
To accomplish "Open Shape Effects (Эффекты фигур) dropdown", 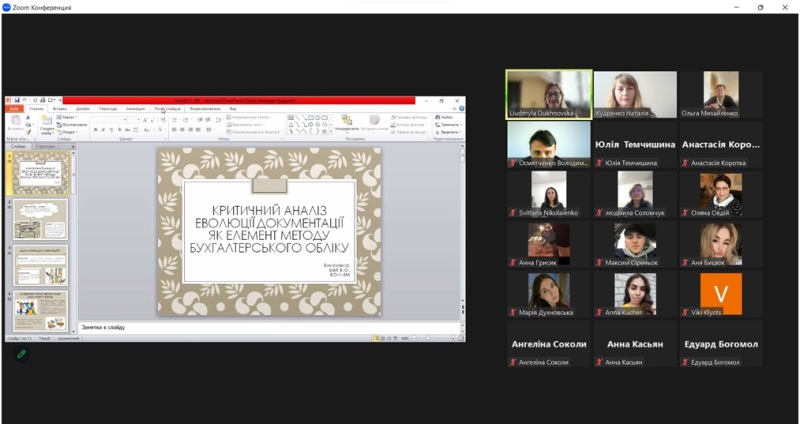I will pyautogui.click(x=409, y=132).
